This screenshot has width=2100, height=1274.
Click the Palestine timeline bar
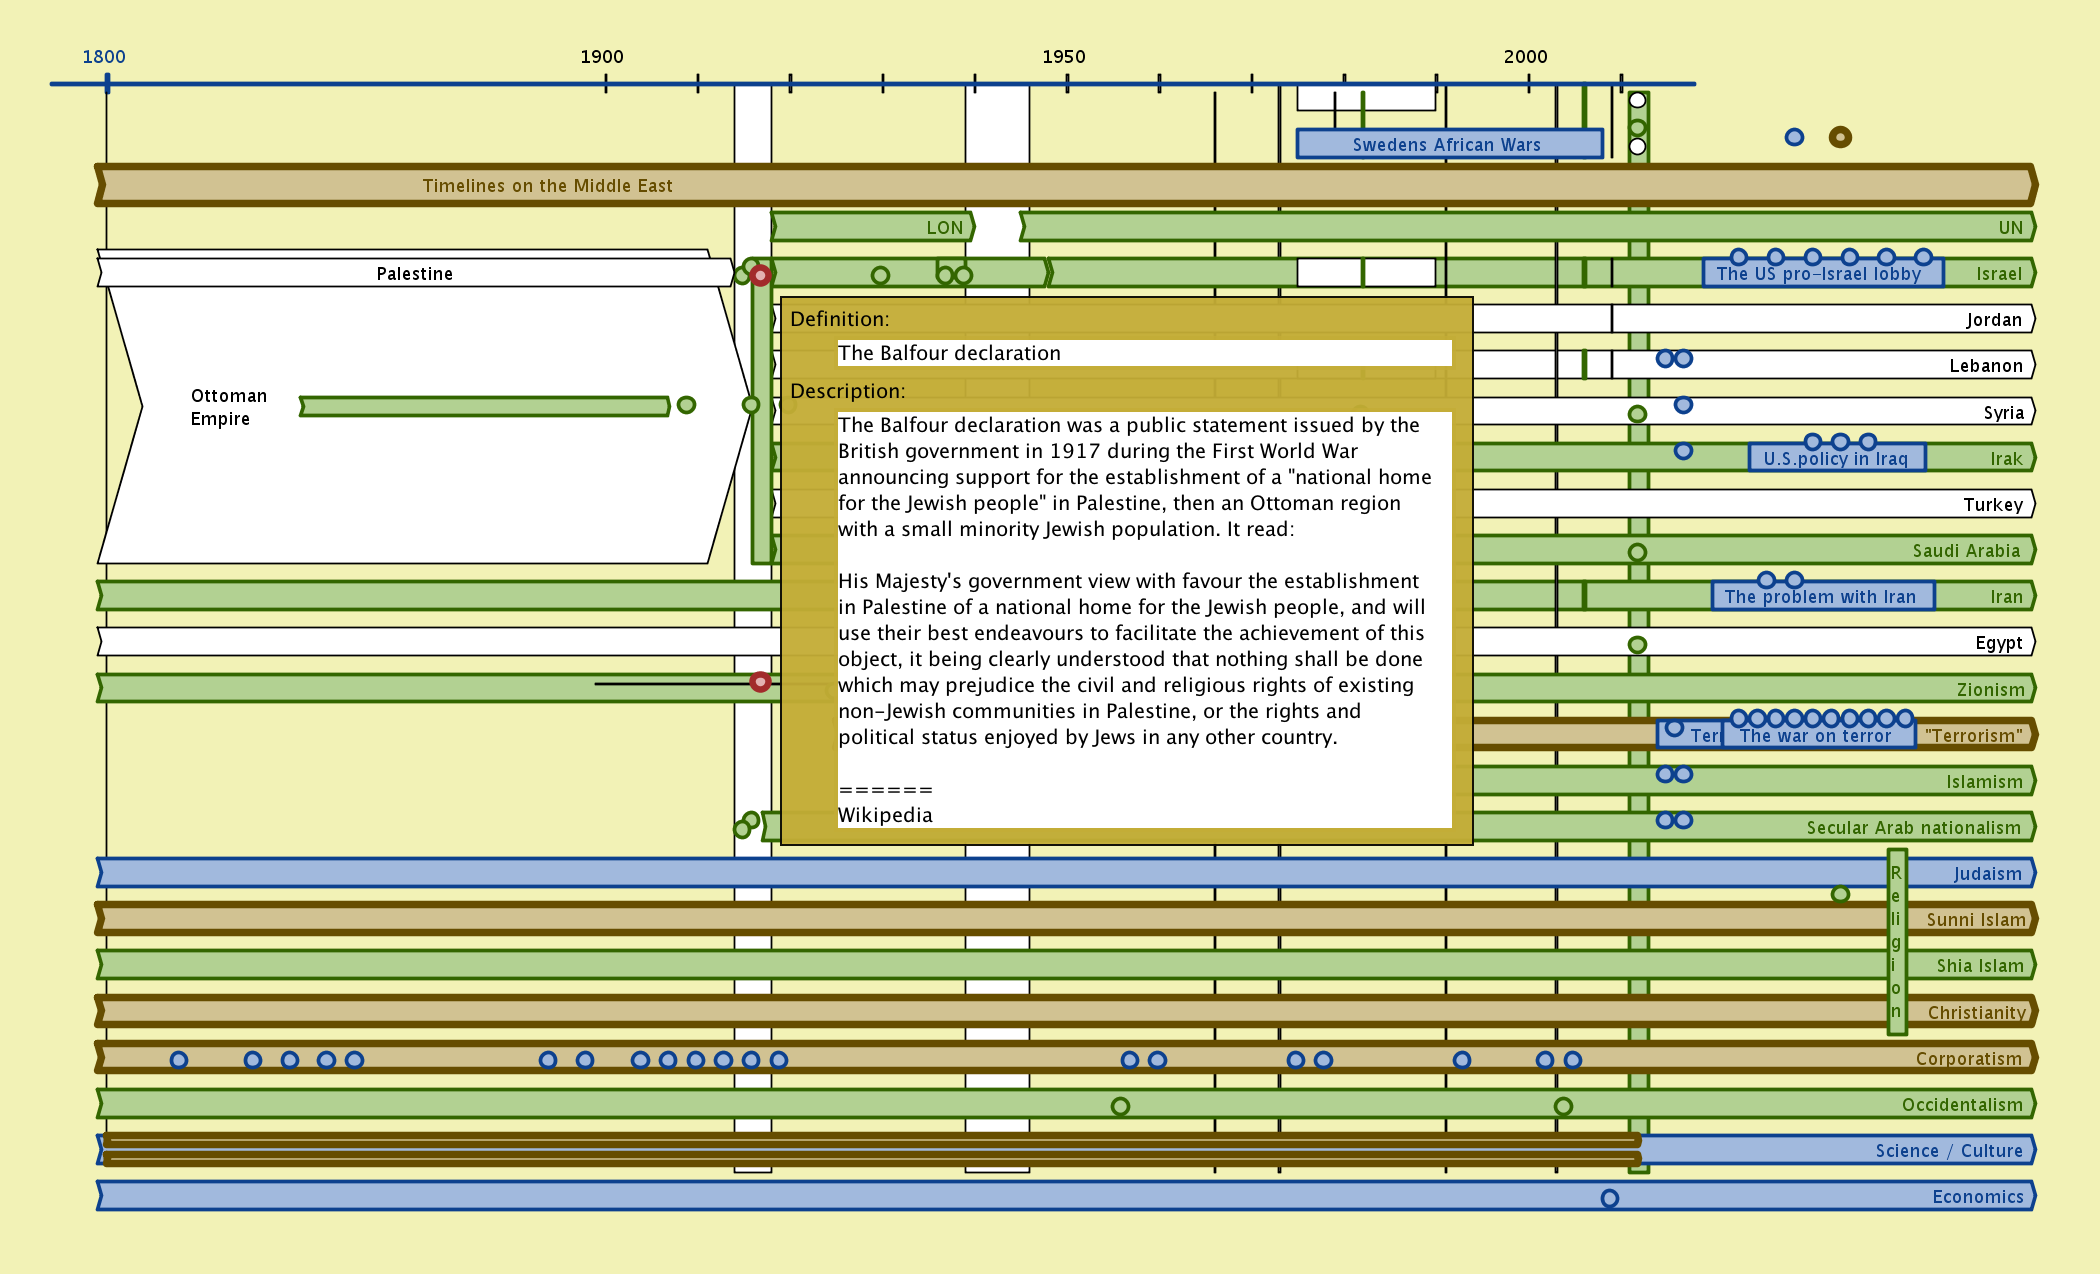[414, 274]
